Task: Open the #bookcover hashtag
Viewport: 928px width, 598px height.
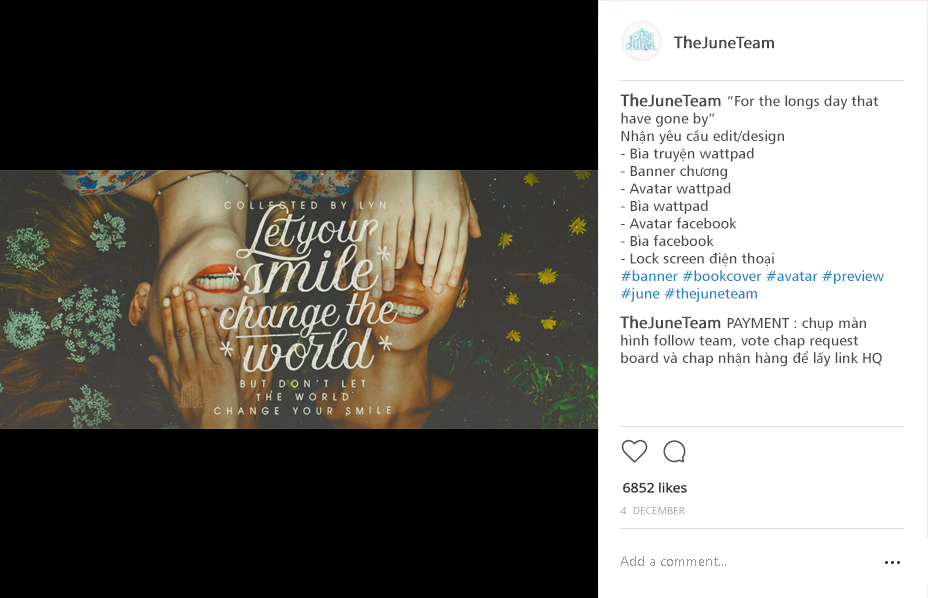Action: coord(721,276)
